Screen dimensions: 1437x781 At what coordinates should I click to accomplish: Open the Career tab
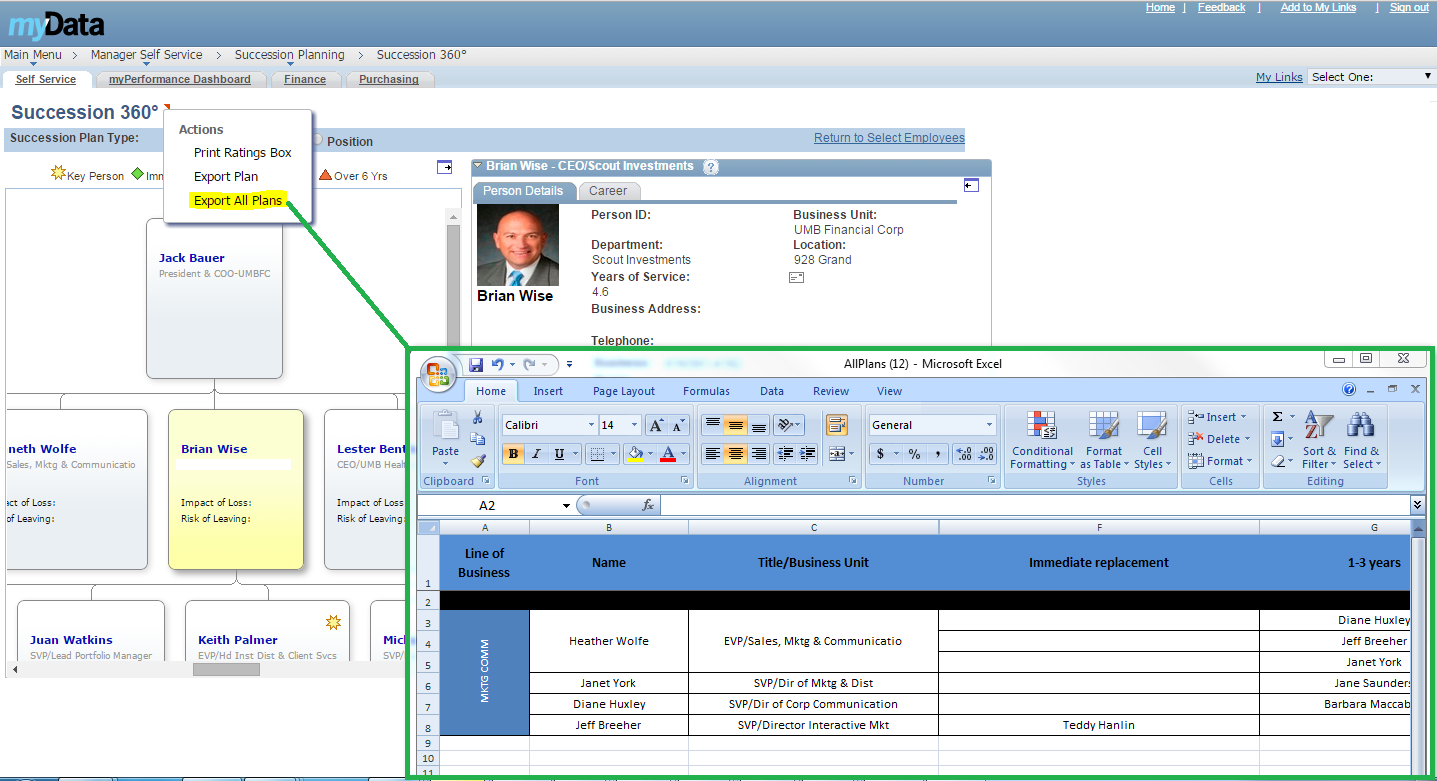pos(608,191)
